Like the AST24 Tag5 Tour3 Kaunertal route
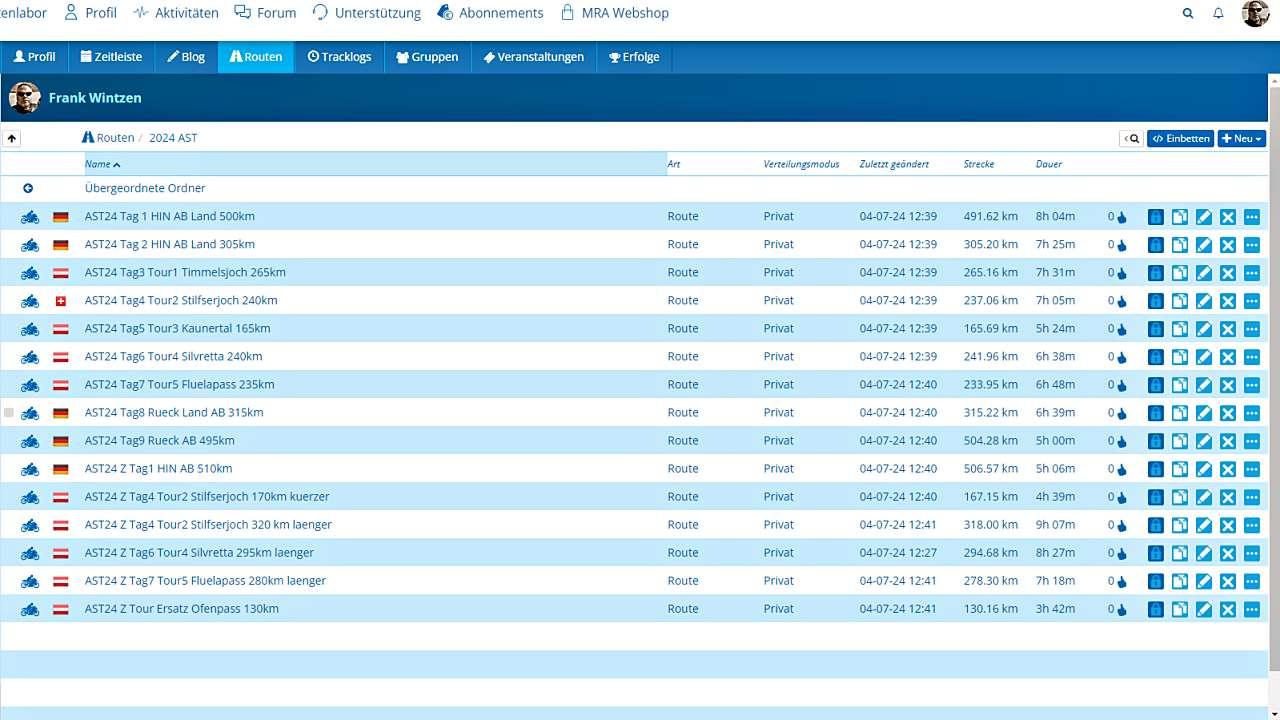1280x720 pixels. (1121, 329)
